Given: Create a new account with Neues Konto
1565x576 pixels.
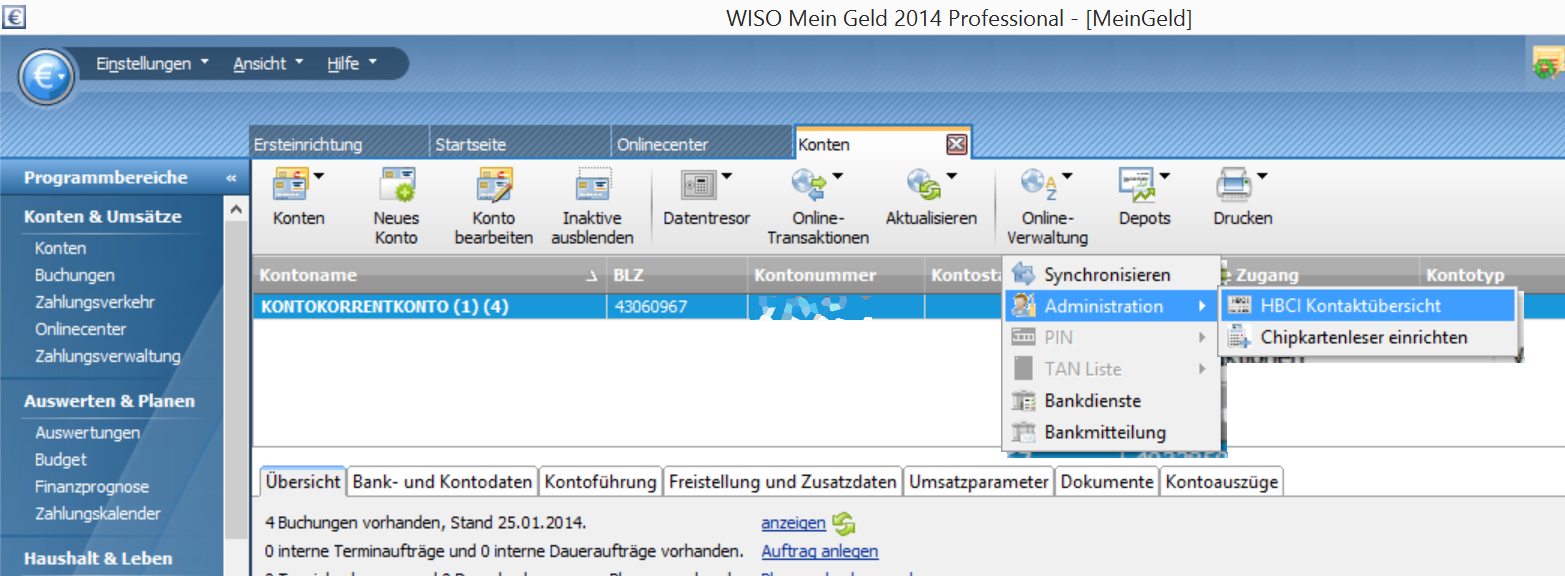Looking at the screenshot, I should pos(396,186).
